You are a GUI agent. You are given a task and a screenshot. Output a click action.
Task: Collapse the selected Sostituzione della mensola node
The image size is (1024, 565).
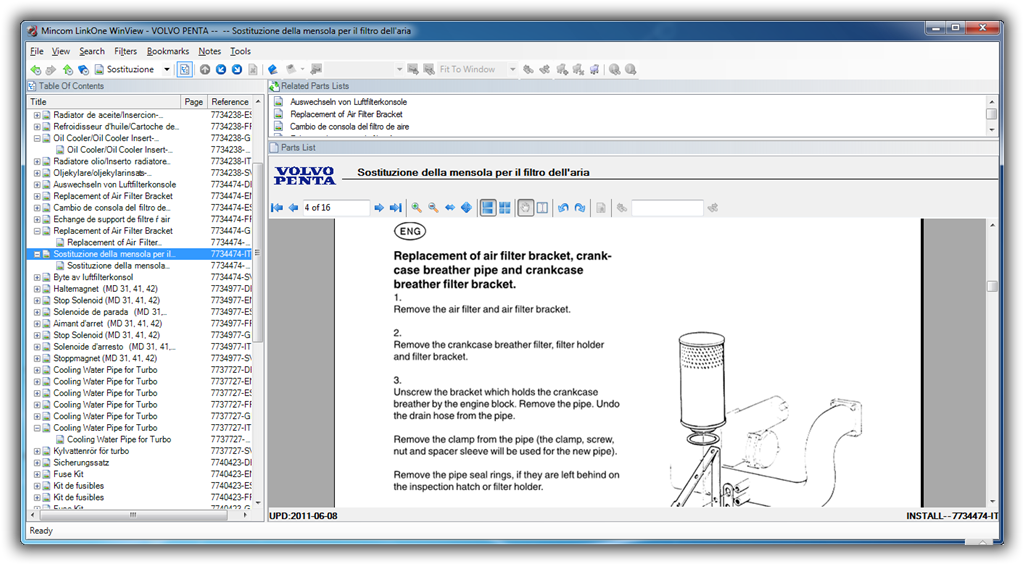pyautogui.click(x=37, y=254)
